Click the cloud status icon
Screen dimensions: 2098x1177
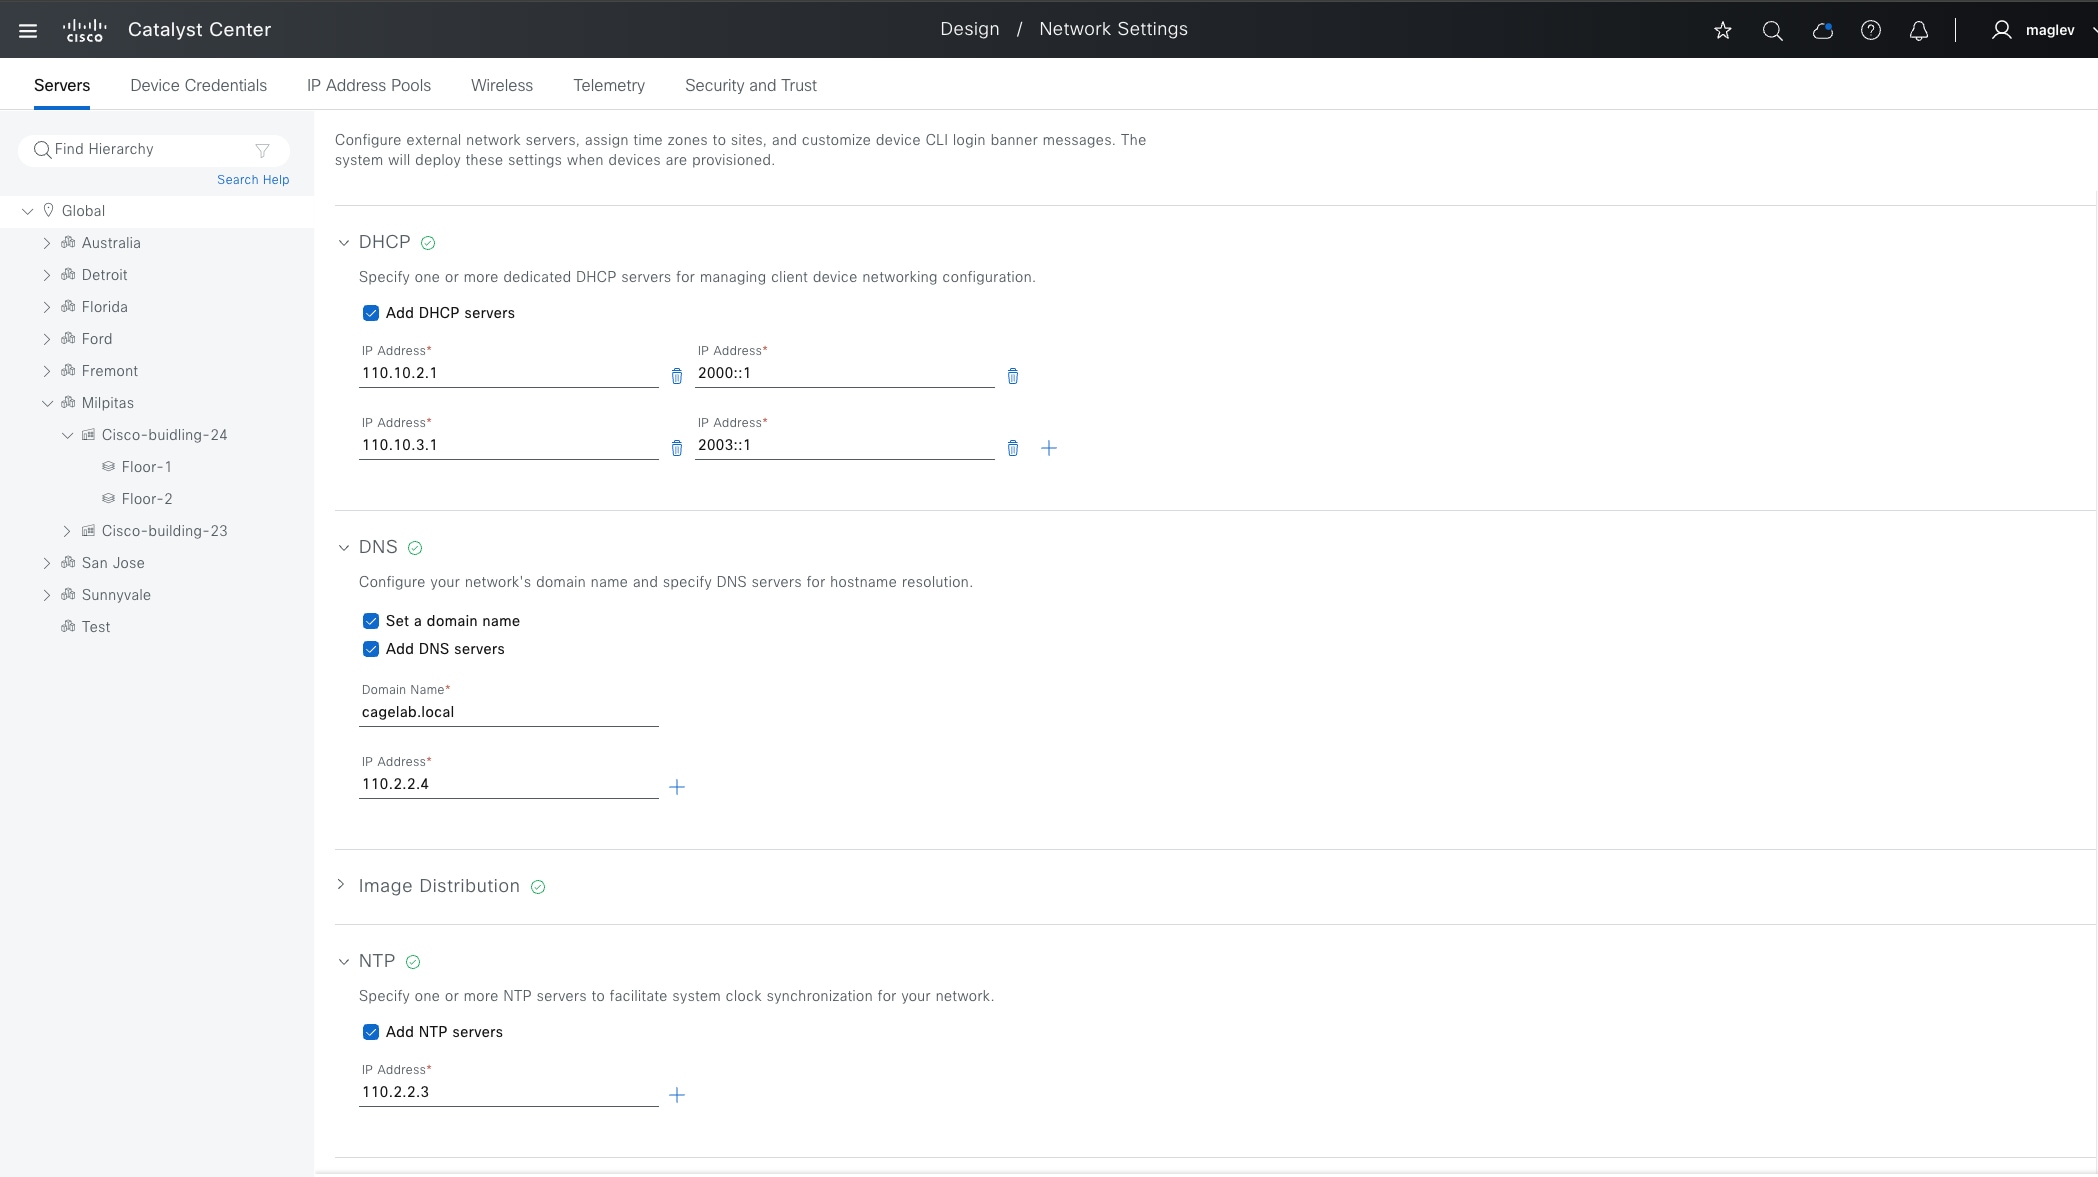pos(1822,31)
